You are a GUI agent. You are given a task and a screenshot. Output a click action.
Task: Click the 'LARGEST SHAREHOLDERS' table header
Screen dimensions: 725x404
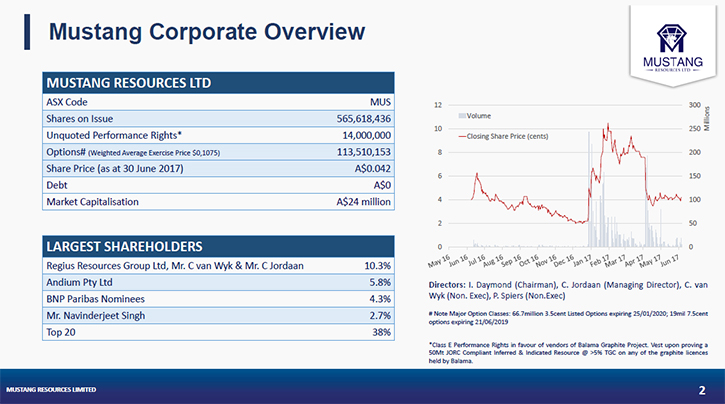[218, 246]
